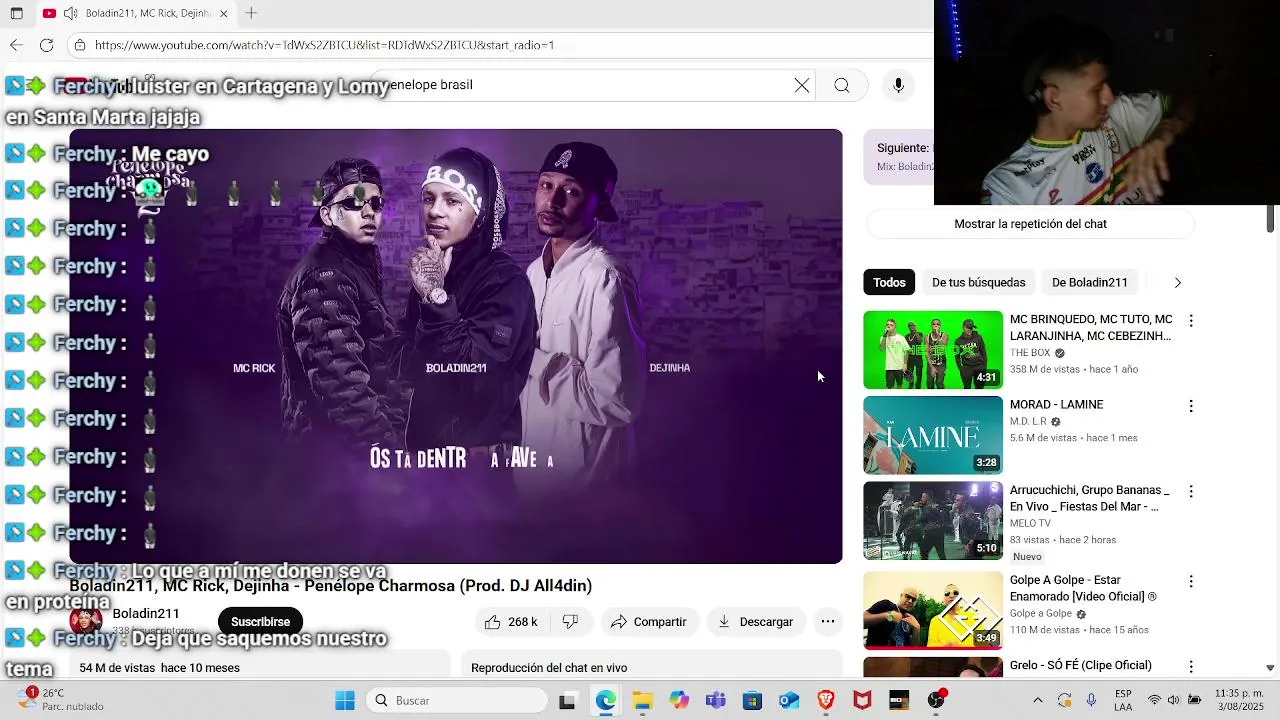Click Reproducción del chat en vivo panel
This screenshot has height=720, width=1280.
[652, 667]
